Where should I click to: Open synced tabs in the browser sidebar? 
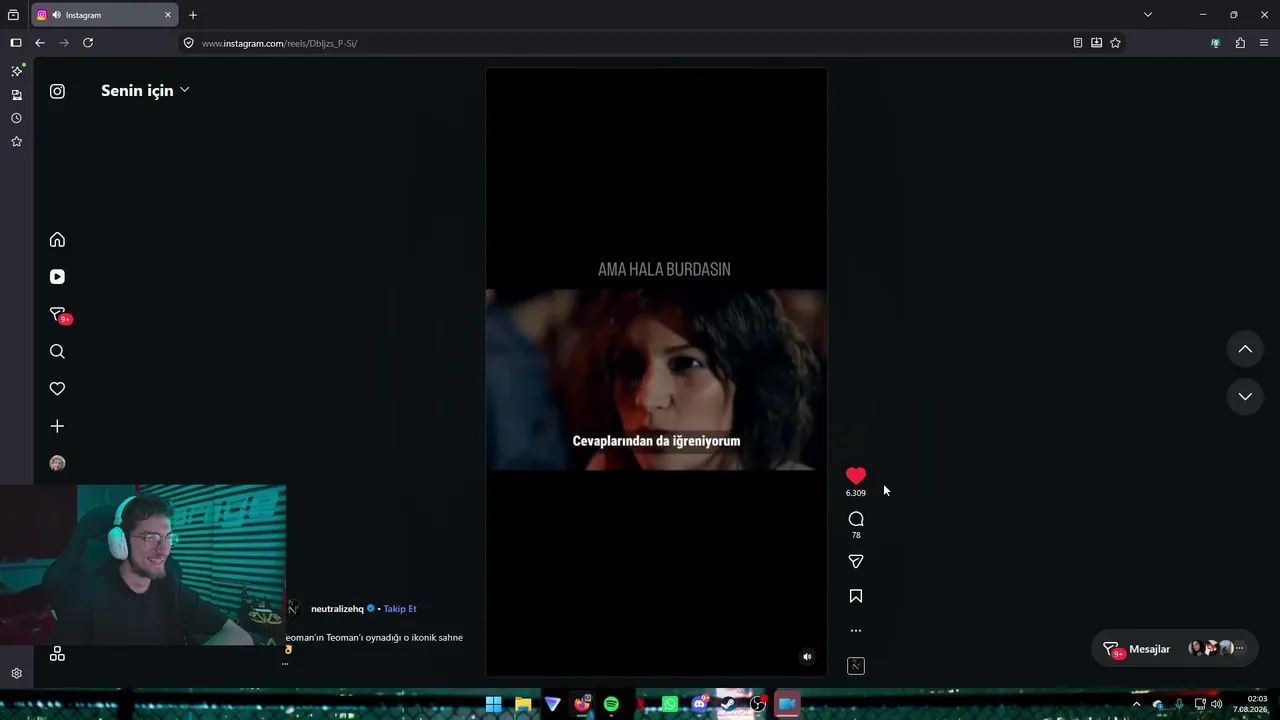click(16, 95)
